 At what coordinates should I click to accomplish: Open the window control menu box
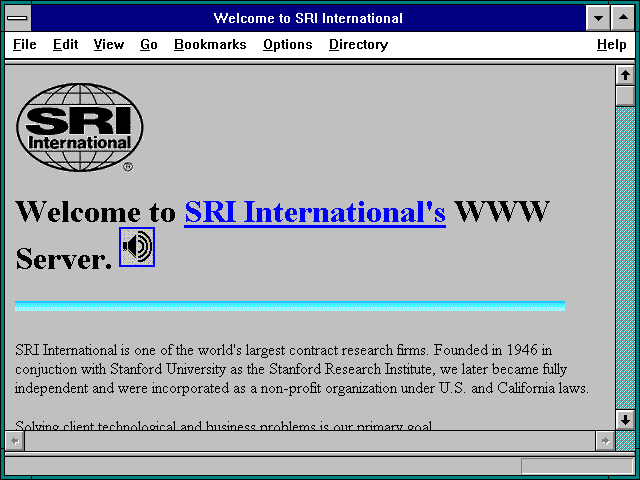pos(18,18)
